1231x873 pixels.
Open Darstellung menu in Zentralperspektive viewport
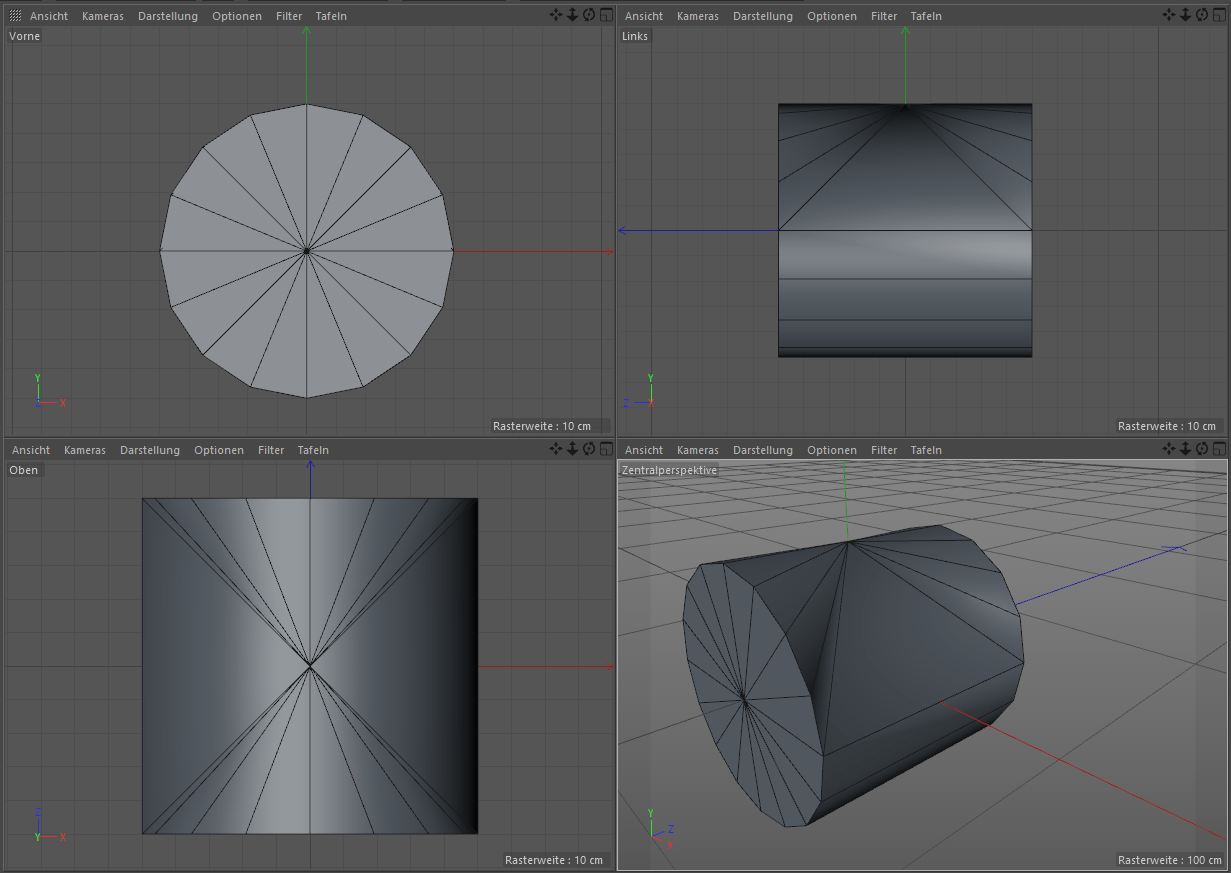click(763, 450)
